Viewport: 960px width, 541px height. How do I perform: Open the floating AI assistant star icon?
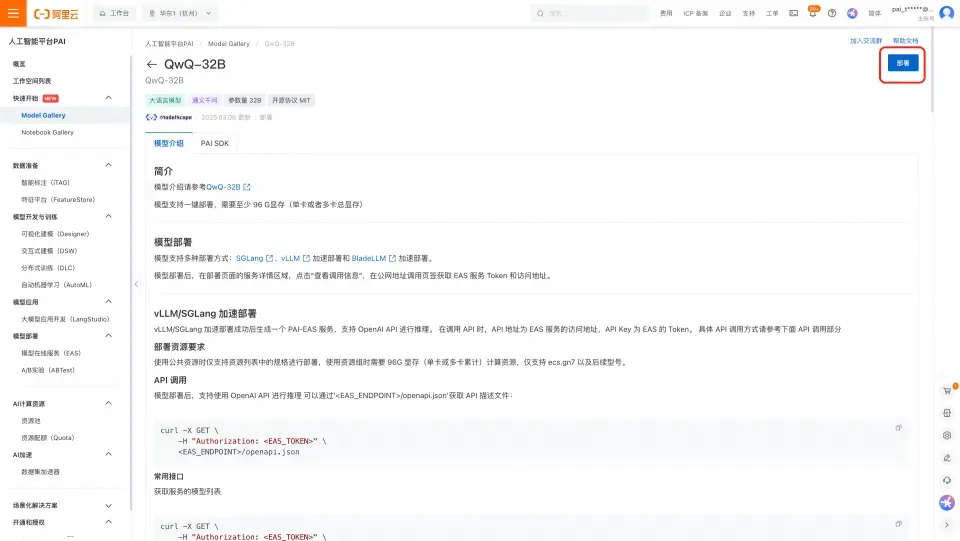[x=947, y=502]
